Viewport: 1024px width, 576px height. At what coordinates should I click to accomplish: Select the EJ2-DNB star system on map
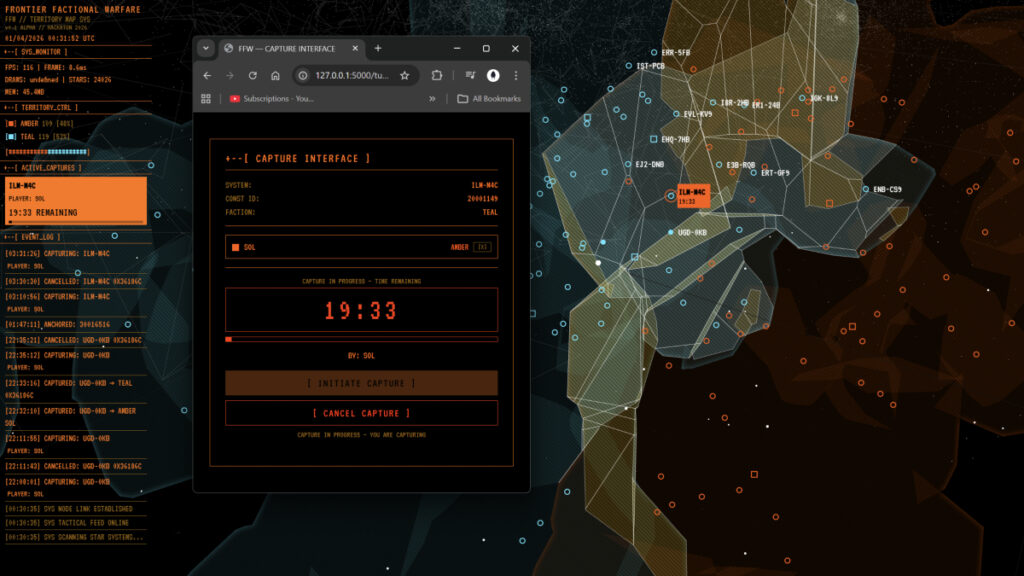[x=628, y=165]
